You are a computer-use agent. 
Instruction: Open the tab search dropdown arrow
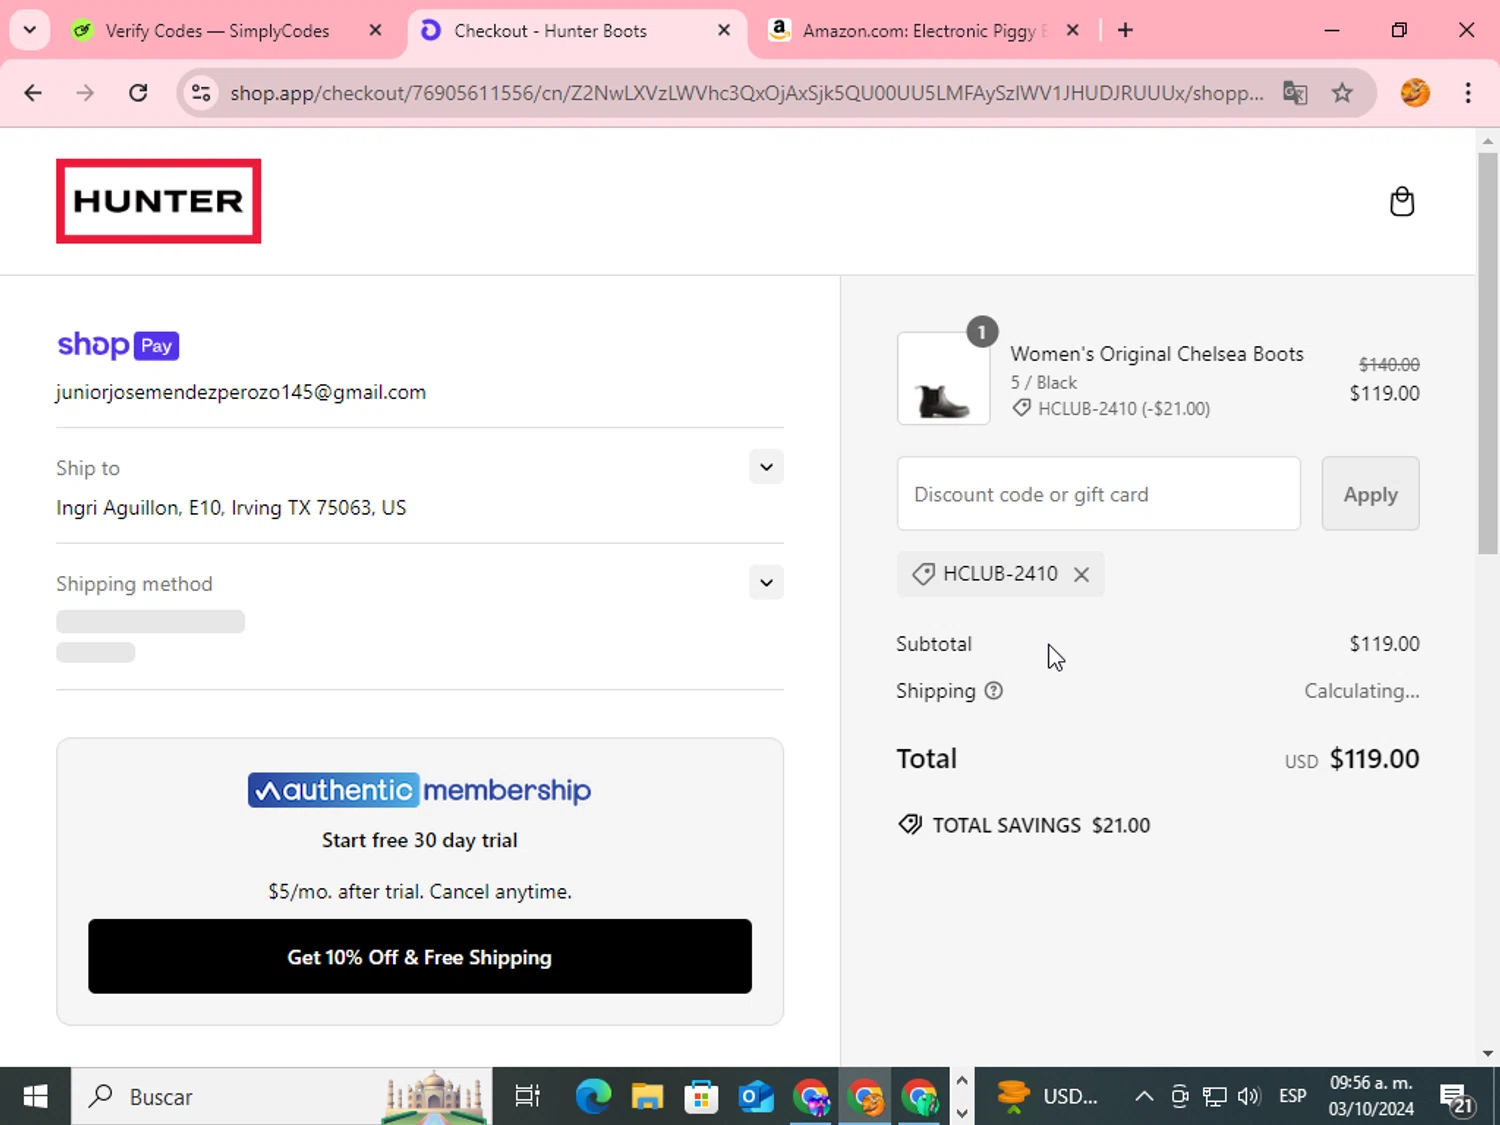point(29,30)
